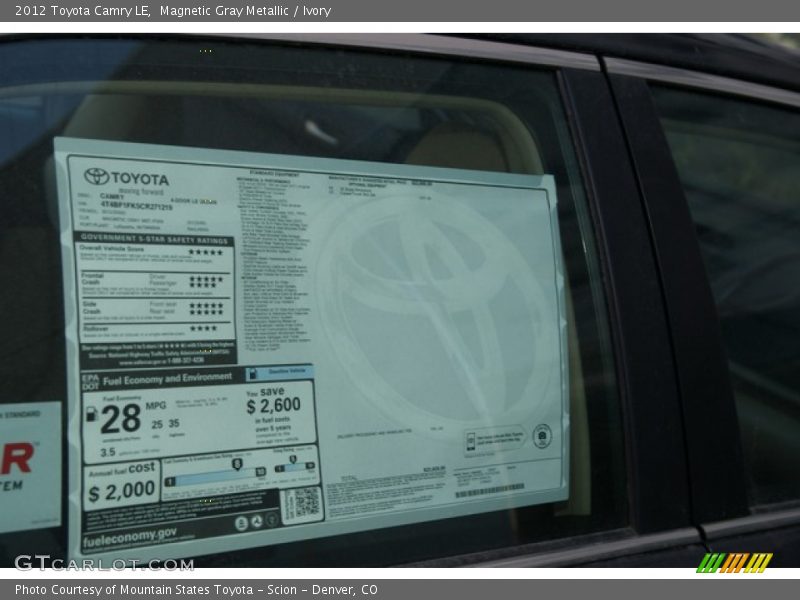Click the EPA DOT emblem
Screen dimensions: 800x600
pyautogui.click(x=91, y=382)
